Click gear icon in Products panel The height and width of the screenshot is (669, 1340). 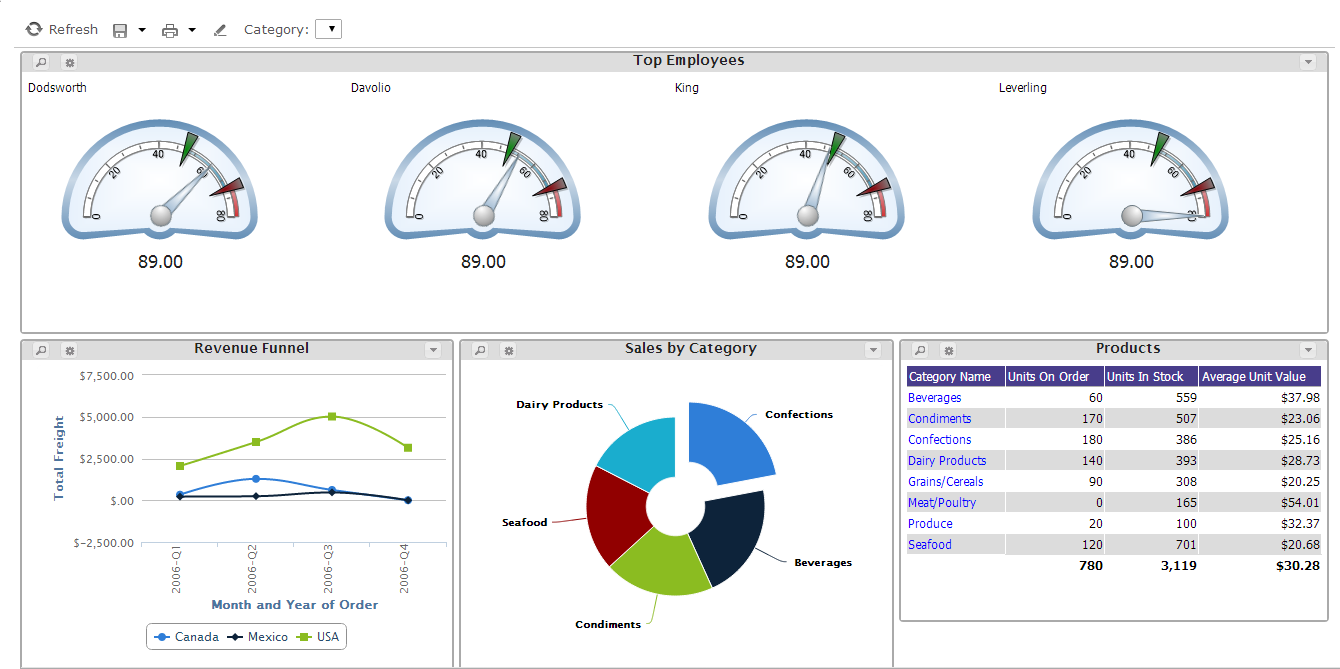tap(948, 350)
